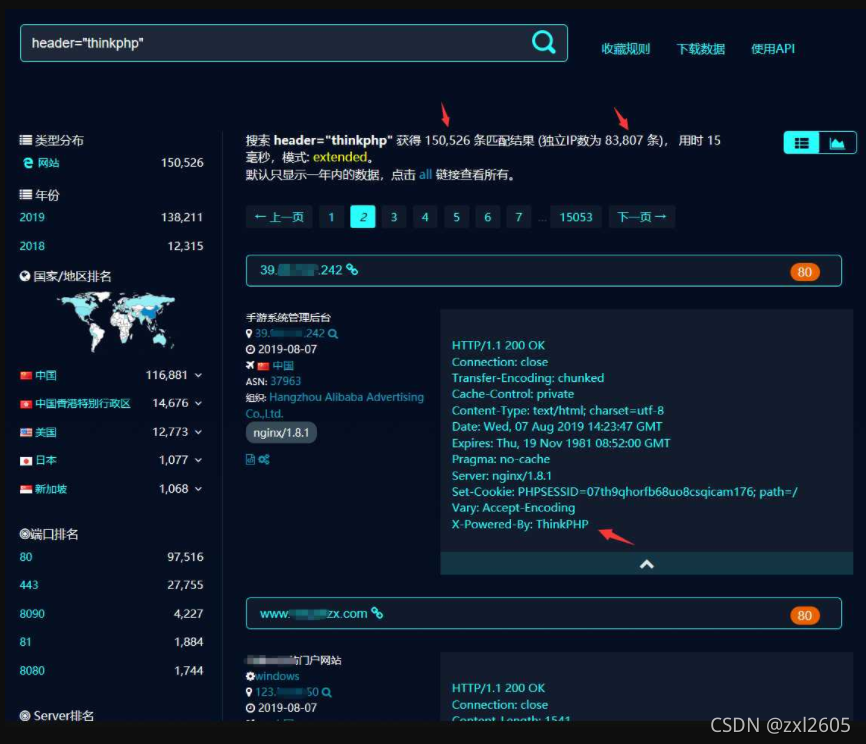Go to page 3
This screenshot has width=866, height=744.
pos(394,217)
